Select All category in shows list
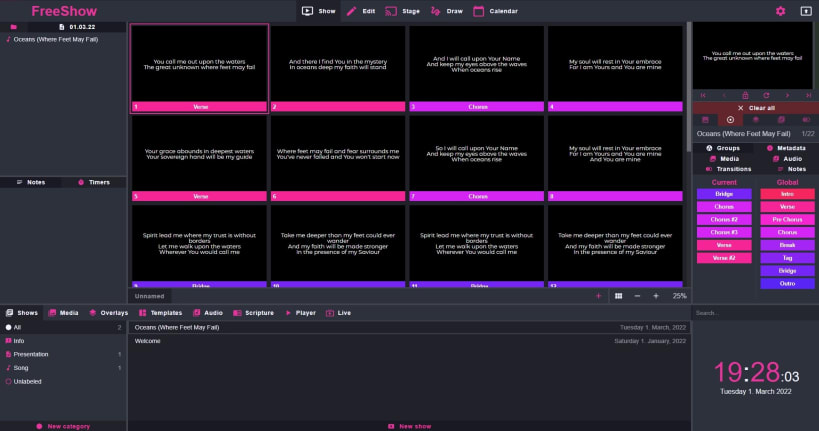Image resolution: width=819 pixels, height=431 pixels. point(63,327)
